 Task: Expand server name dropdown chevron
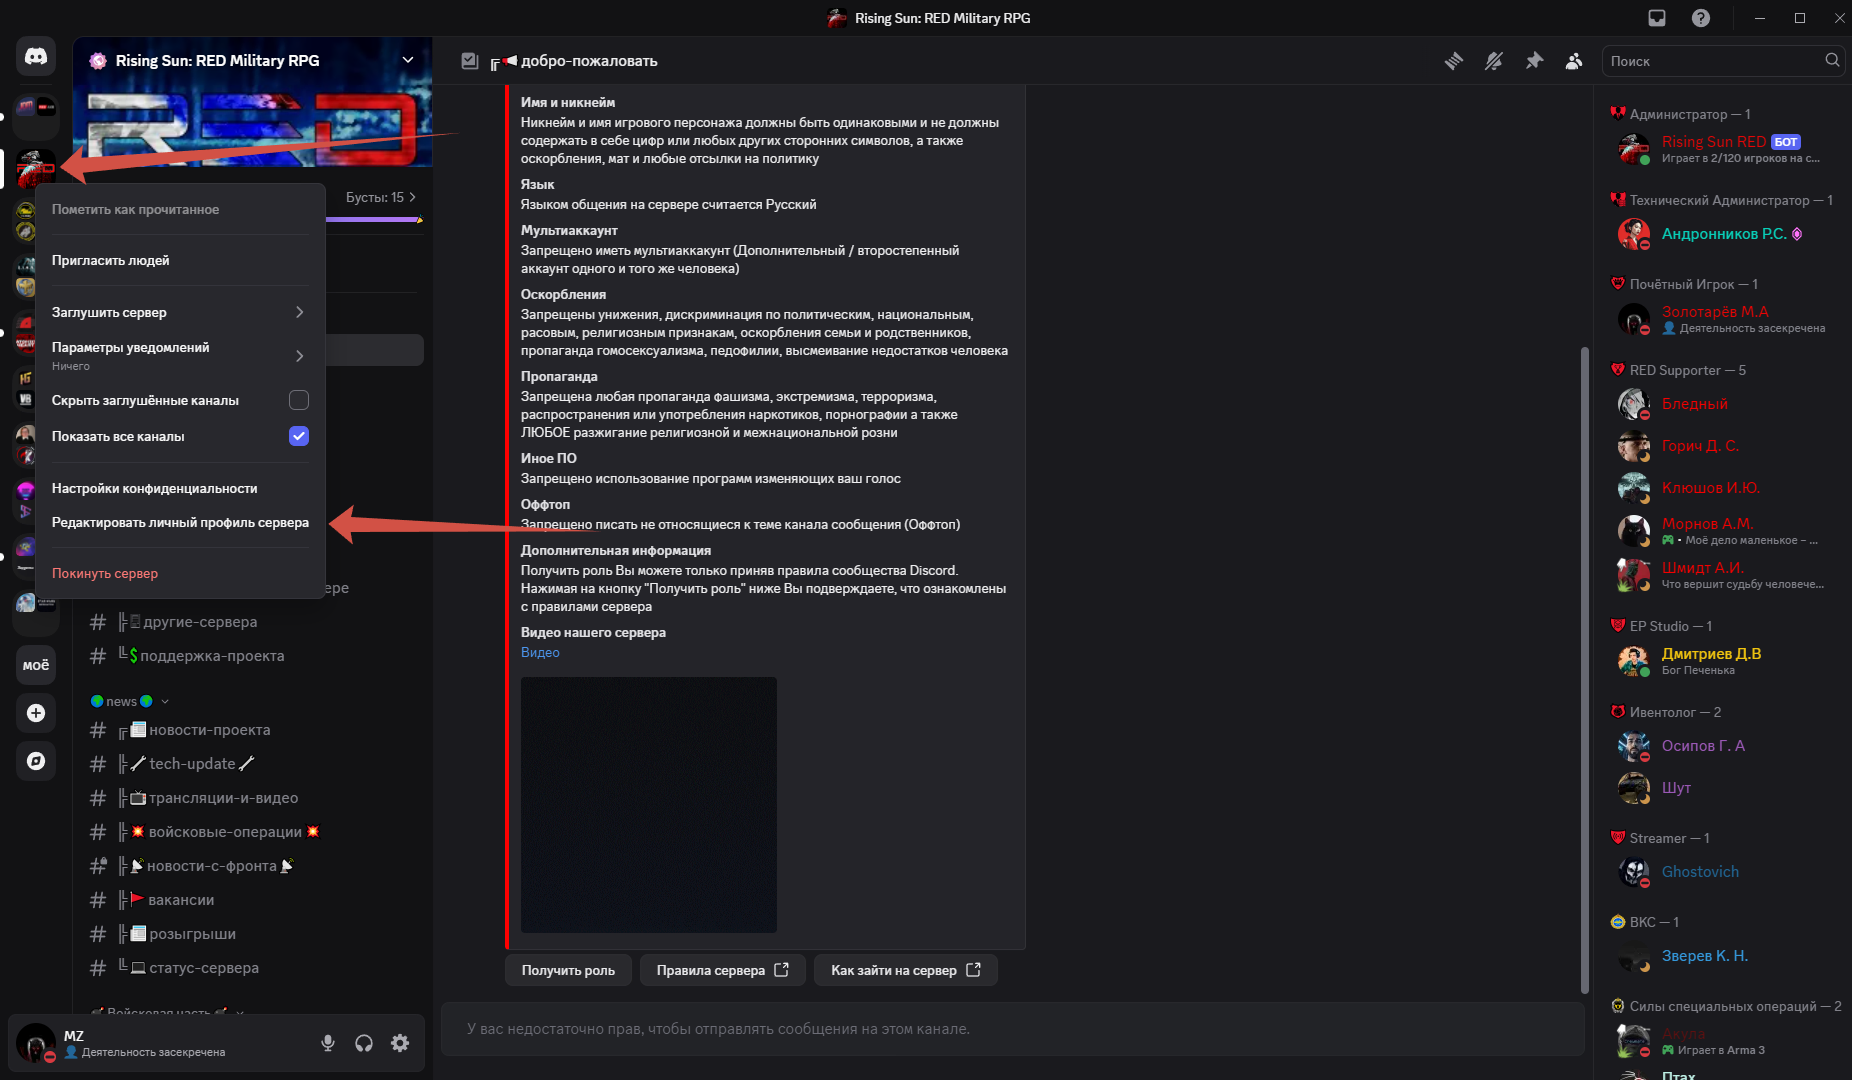(408, 60)
